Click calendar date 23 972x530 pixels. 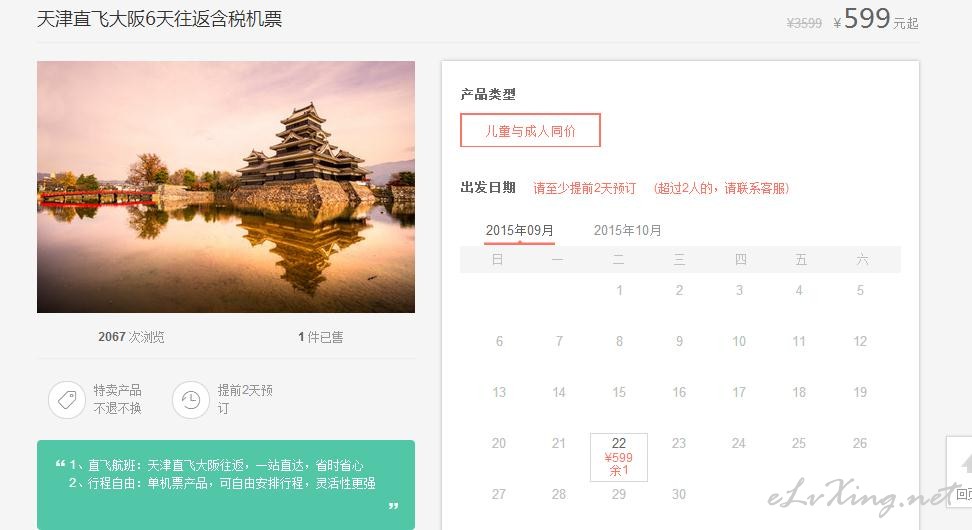pyautogui.click(x=679, y=443)
